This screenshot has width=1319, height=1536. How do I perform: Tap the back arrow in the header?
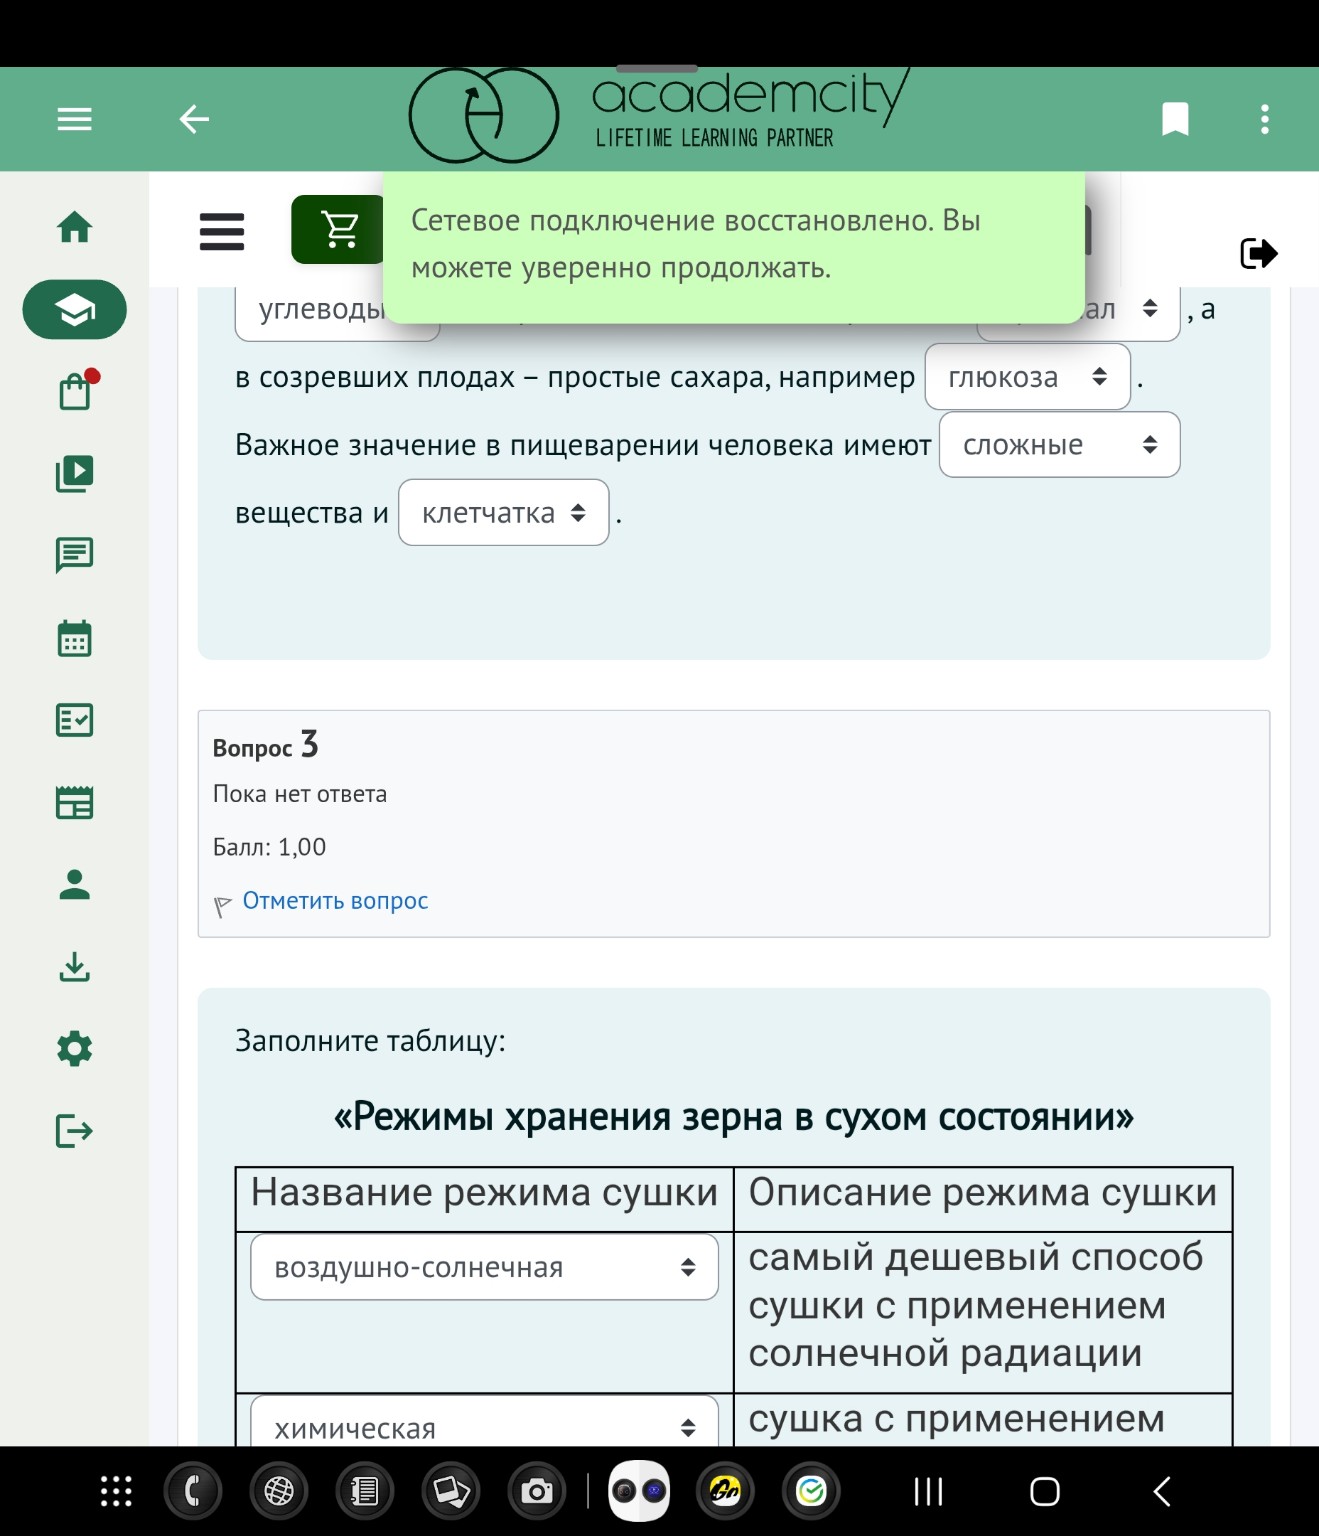click(x=194, y=119)
